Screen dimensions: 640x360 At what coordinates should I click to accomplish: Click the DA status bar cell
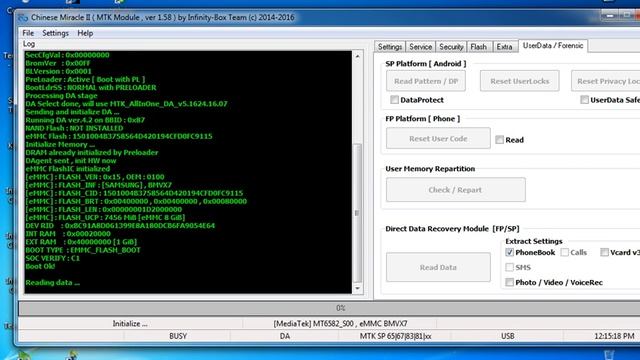[285, 336]
